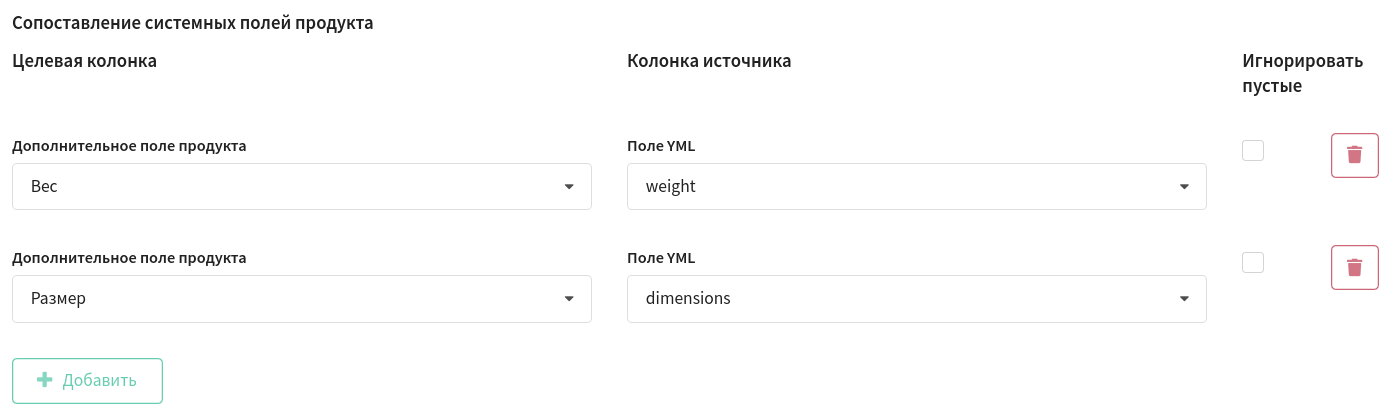Expand the dimensions YML field dropdown

tap(917, 299)
